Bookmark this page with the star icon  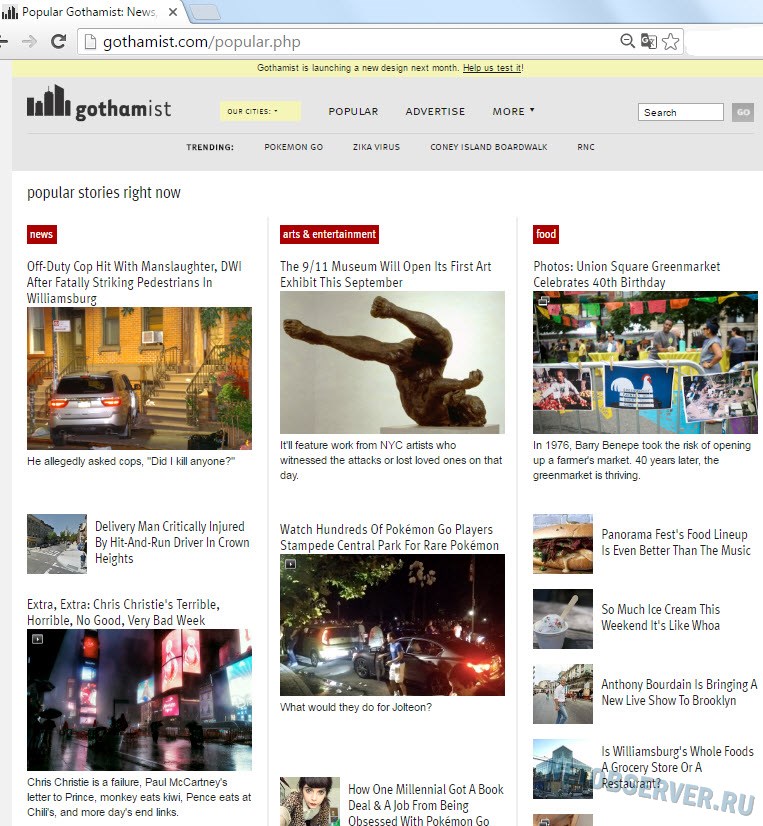tap(670, 41)
